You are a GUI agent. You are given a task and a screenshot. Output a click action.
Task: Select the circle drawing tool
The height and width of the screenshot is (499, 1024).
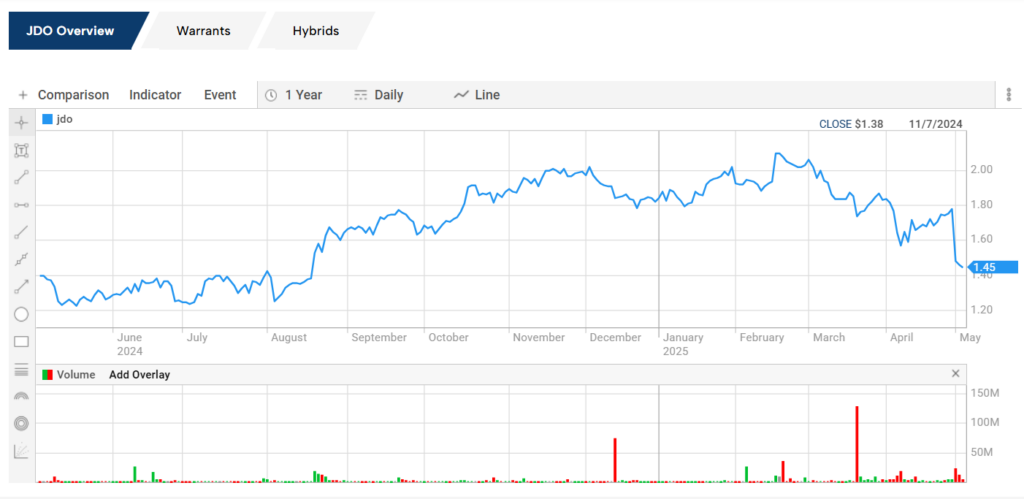[21, 314]
